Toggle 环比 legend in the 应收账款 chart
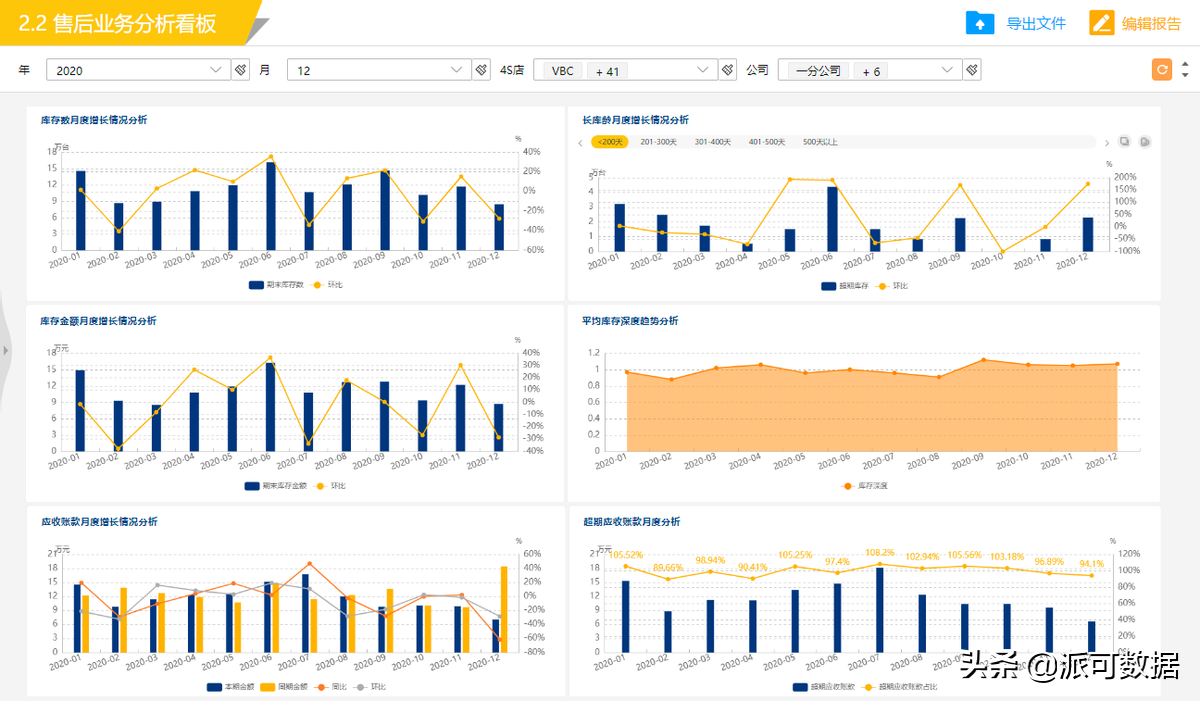The image size is (1200, 701). [368, 687]
